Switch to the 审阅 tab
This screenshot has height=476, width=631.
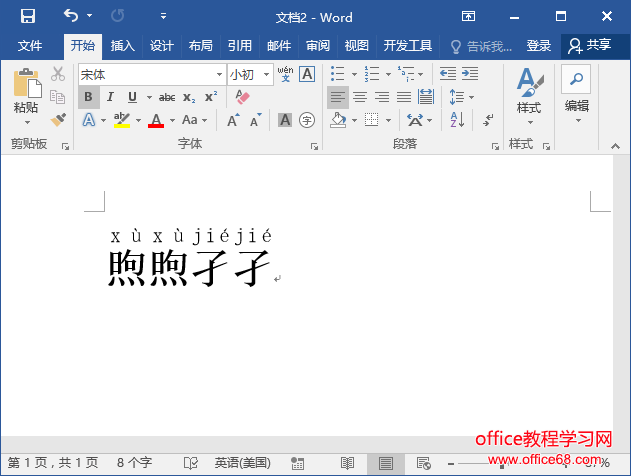click(318, 45)
